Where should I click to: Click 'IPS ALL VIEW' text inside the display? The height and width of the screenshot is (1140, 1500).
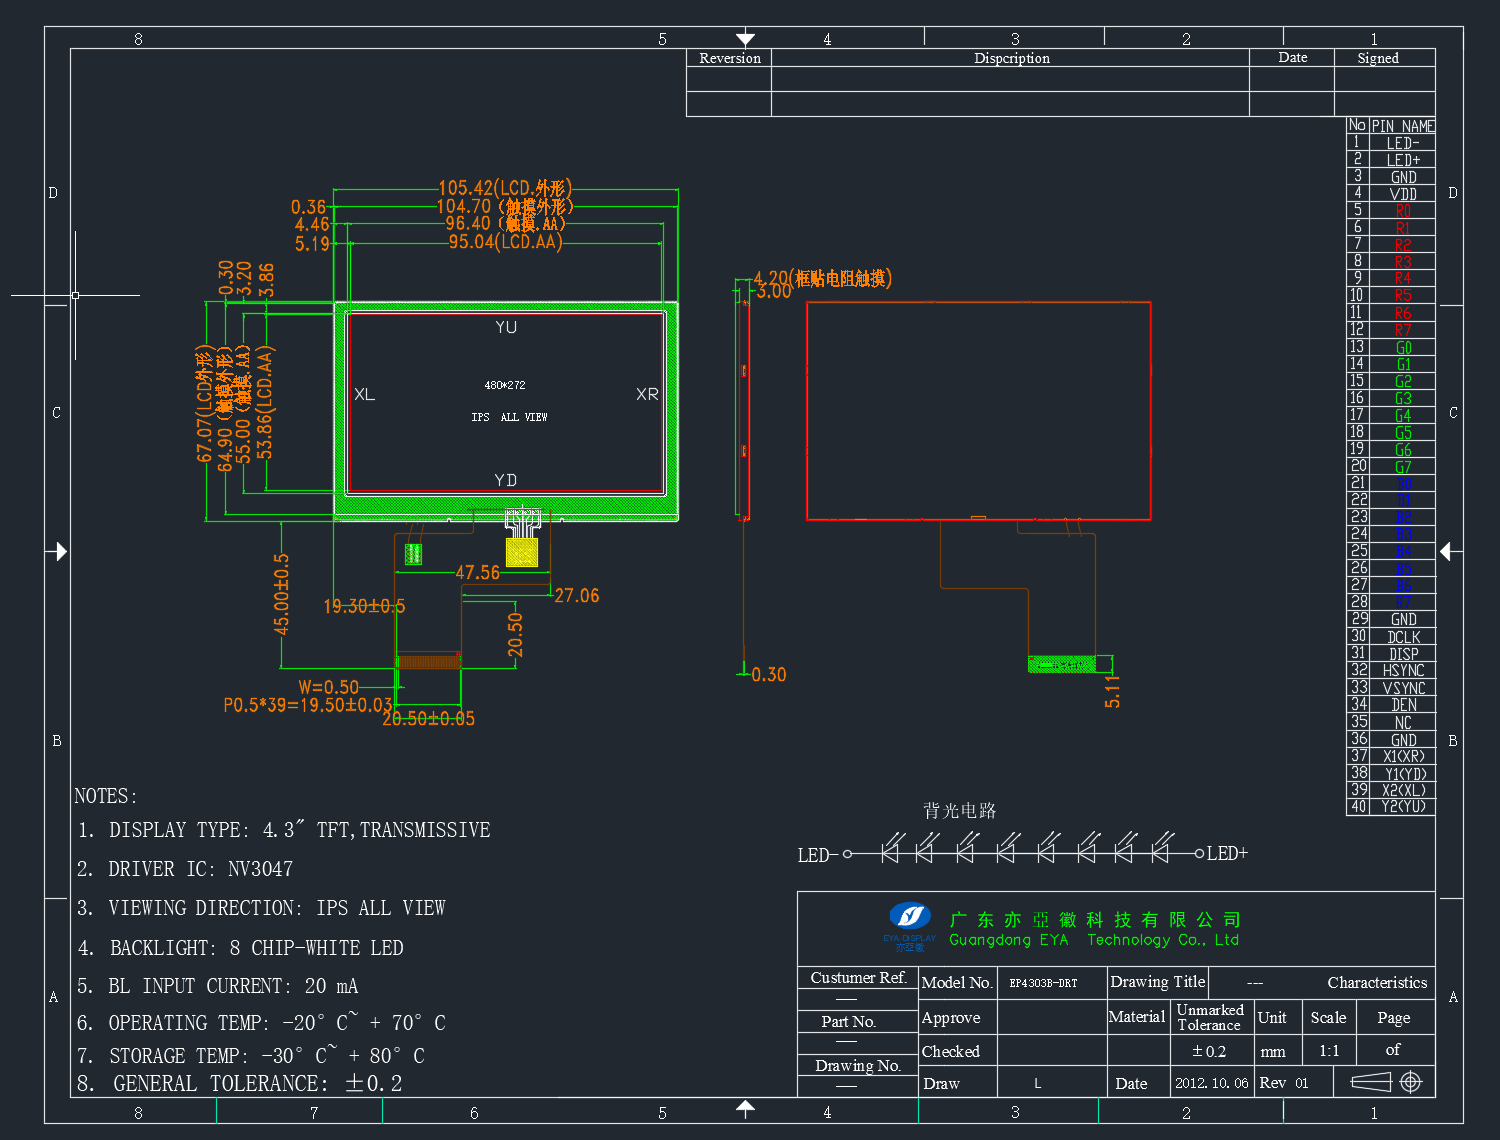pos(509,417)
